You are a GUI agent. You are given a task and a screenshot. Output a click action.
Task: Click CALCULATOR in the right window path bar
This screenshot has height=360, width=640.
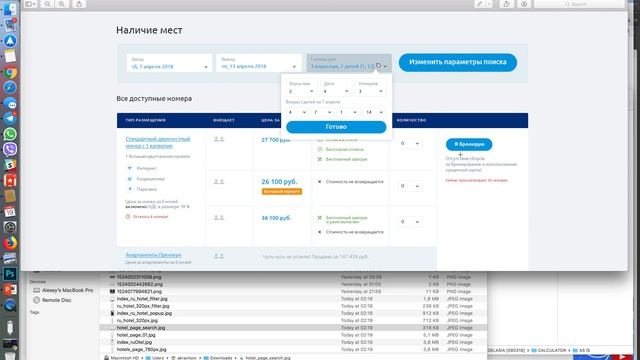(x=549, y=350)
